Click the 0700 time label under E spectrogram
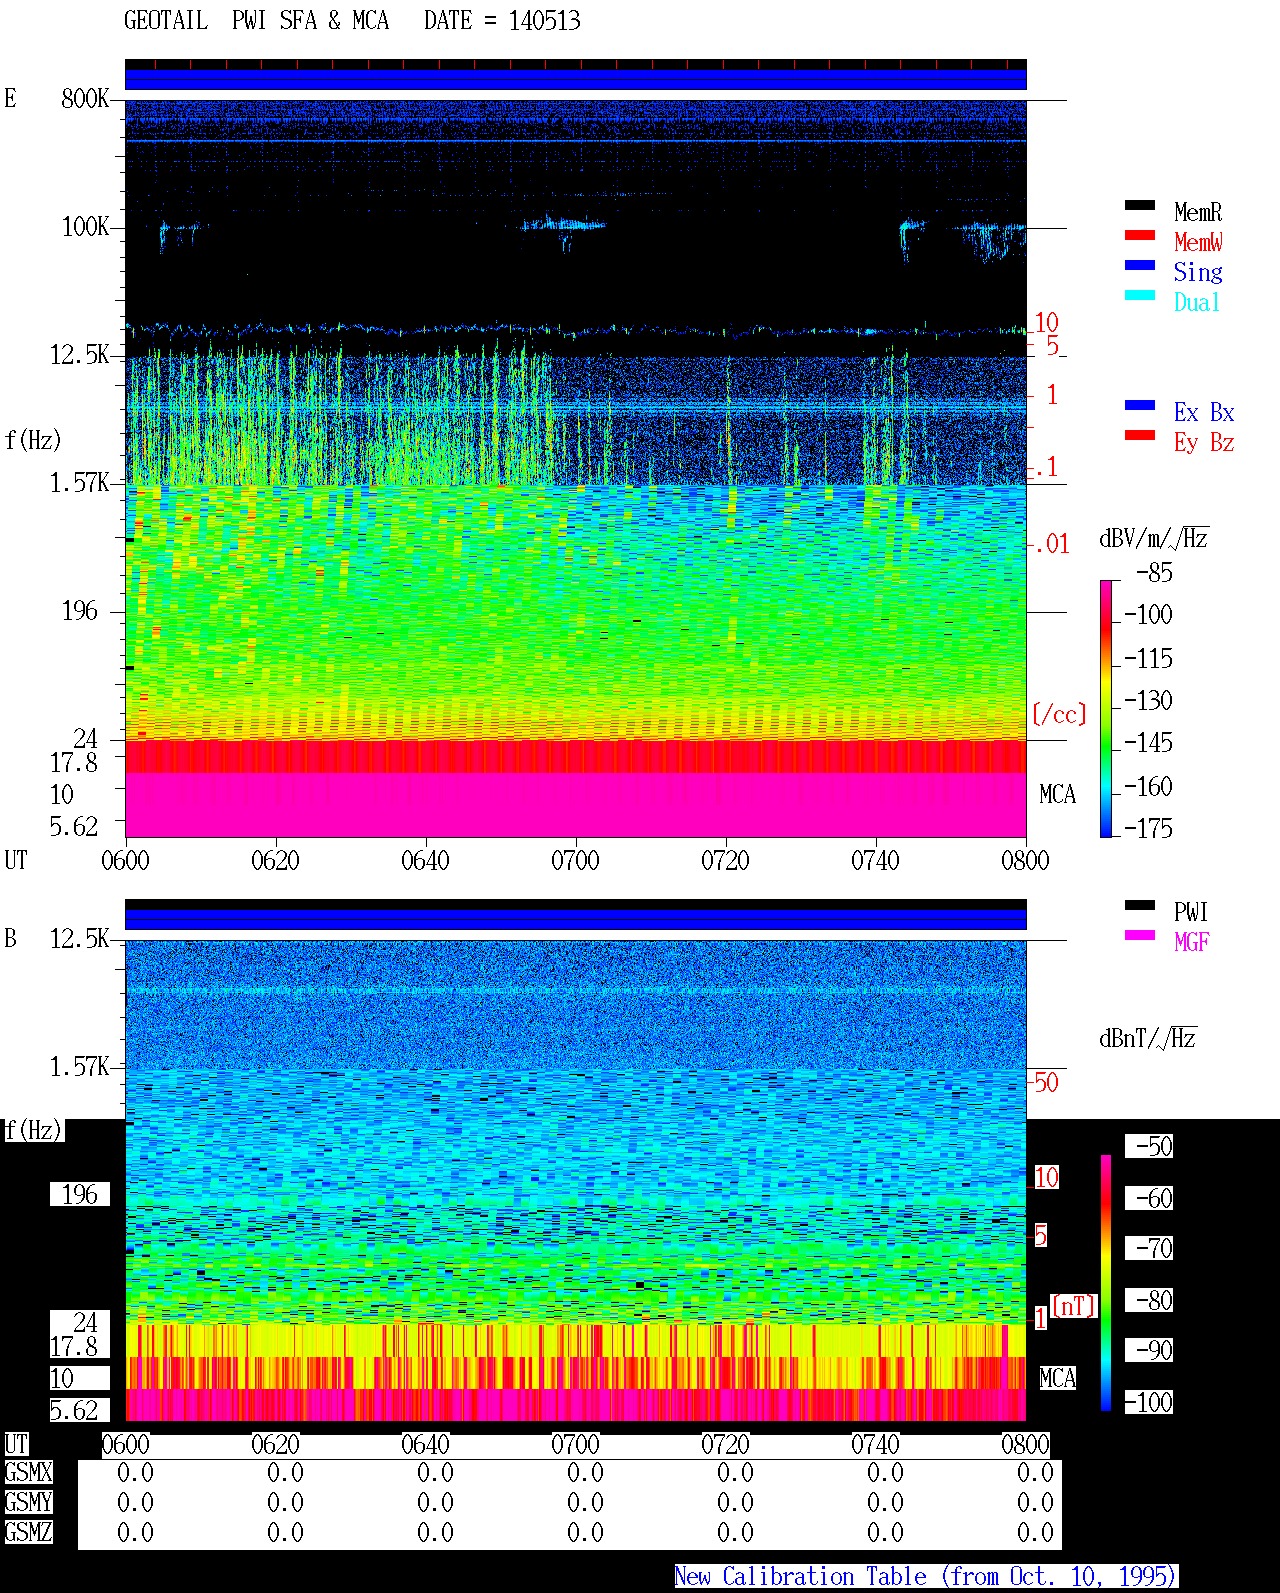The height and width of the screenshot is (1593, 1280). [x=575, y=861]
